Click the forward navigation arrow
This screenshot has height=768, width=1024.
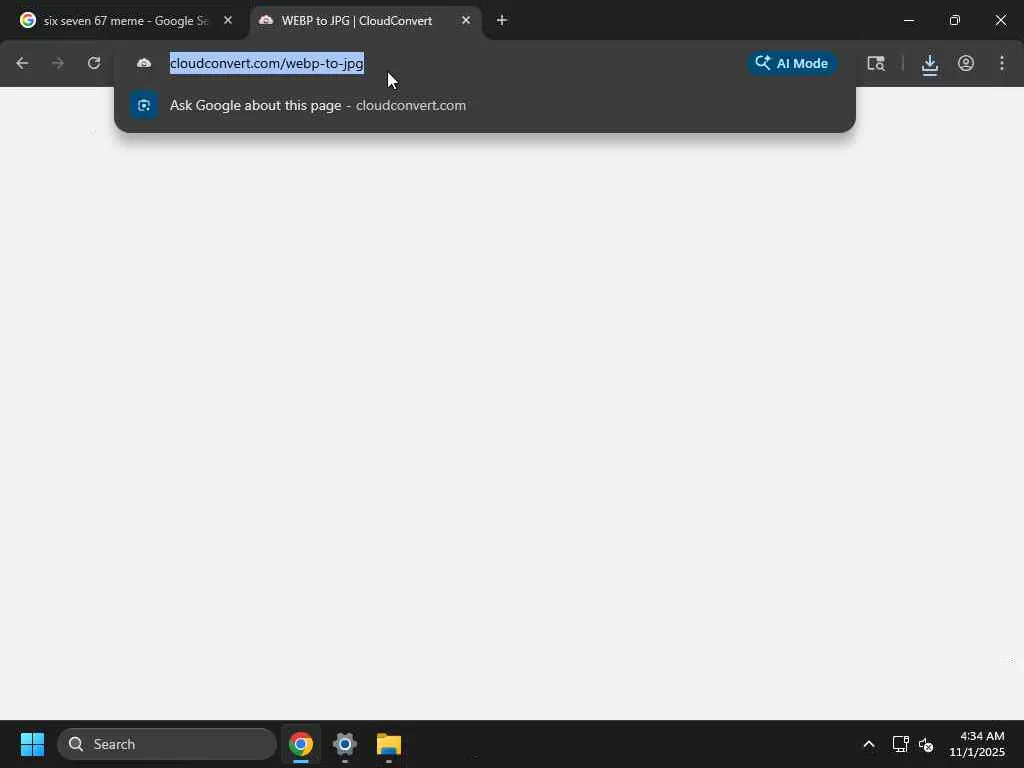(58, 63)
